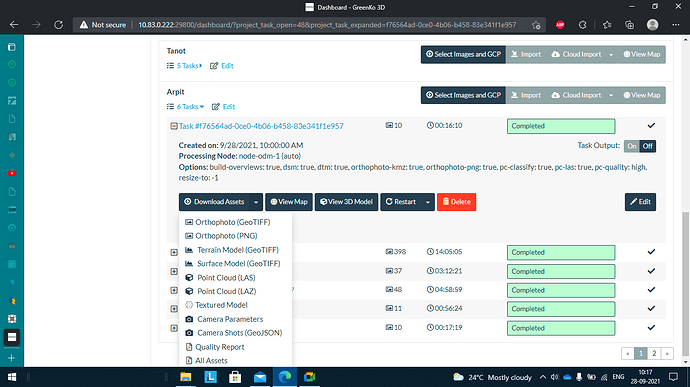Collapse Task #f76564ad with the minus box

[174, 126]
